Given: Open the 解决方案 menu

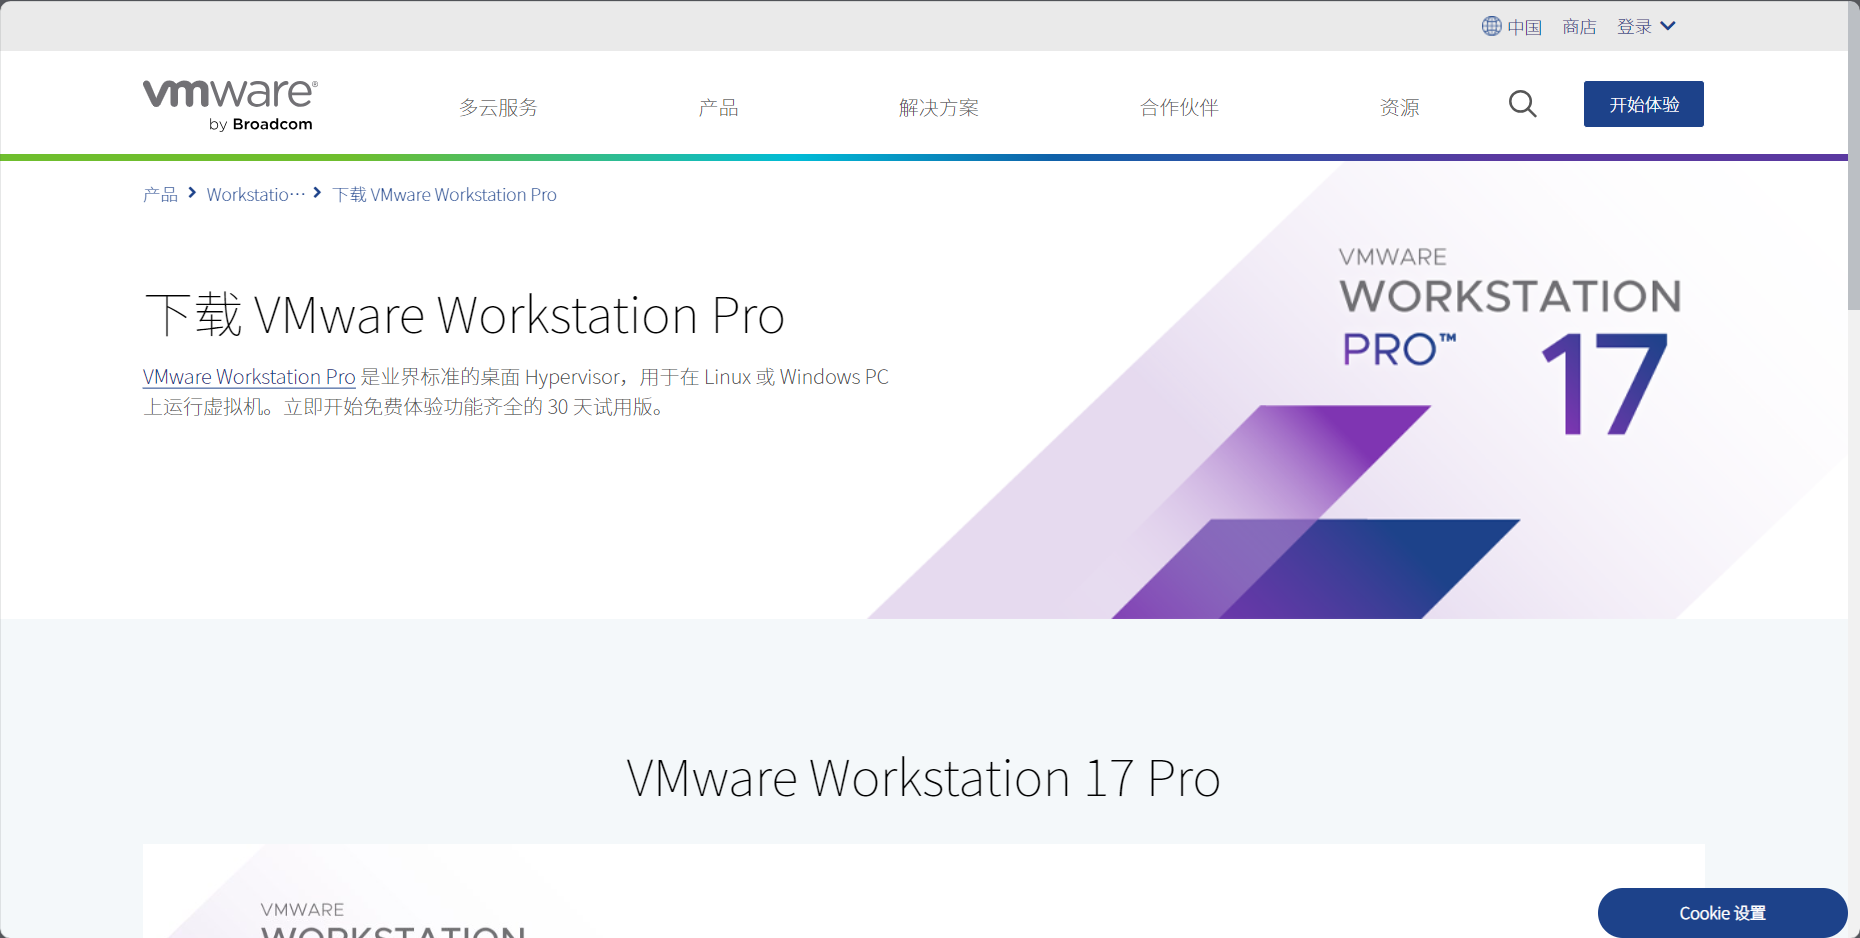Looking at the screenshot, I should click(x=938, y=107).
